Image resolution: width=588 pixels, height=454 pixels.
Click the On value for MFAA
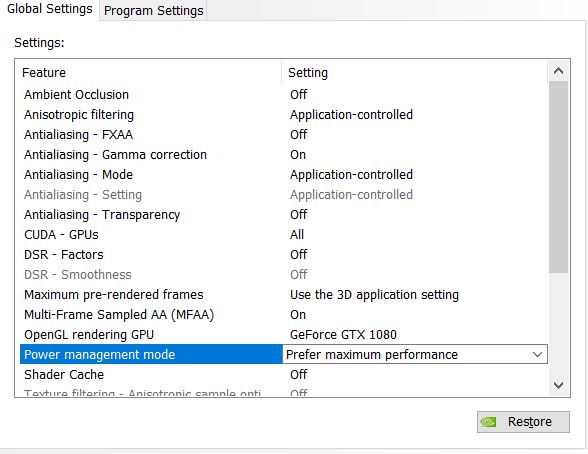298,315
